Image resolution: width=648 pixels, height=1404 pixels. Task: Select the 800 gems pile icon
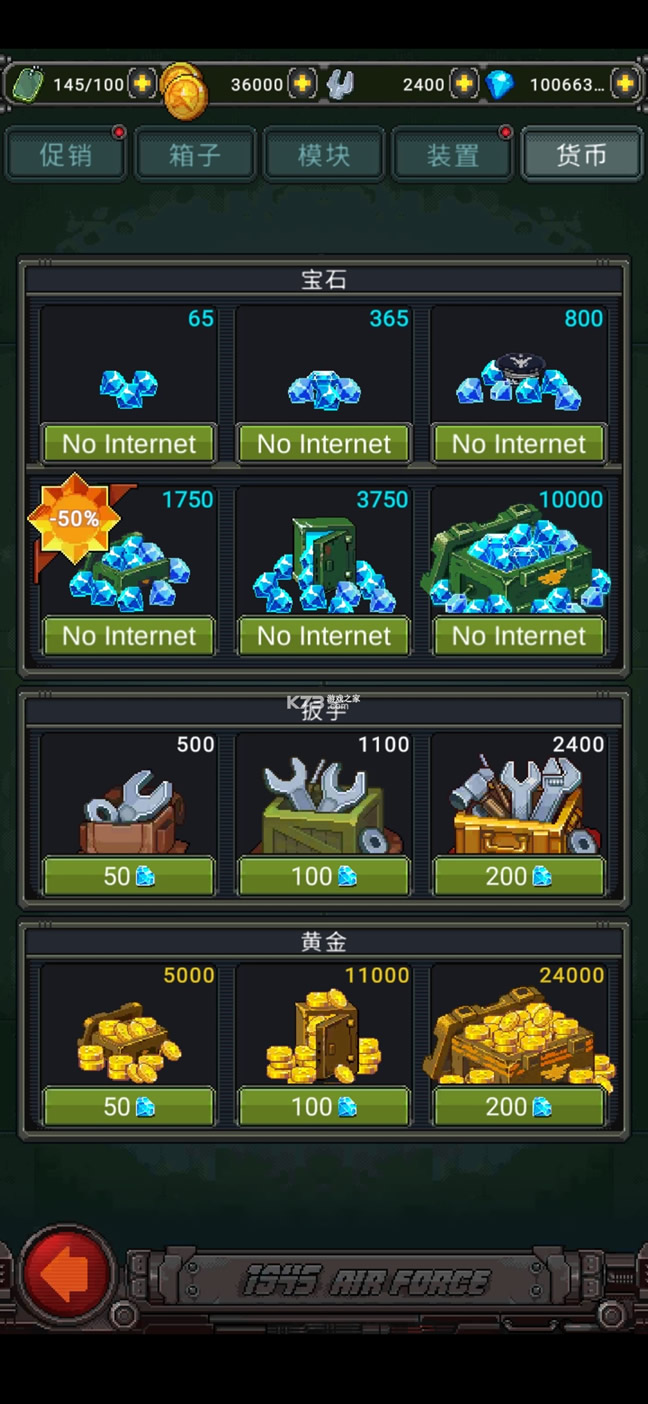tap(519, 380)
